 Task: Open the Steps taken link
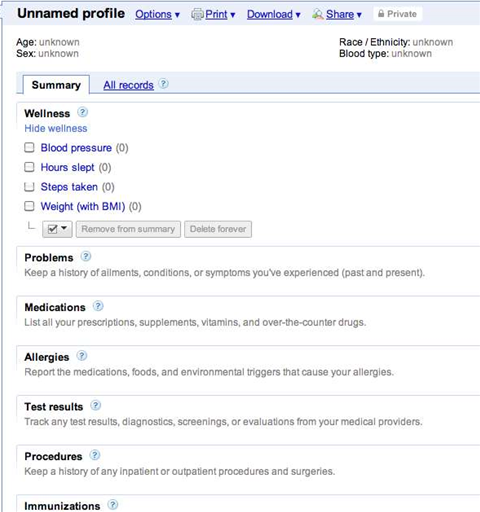click(69, 187)
